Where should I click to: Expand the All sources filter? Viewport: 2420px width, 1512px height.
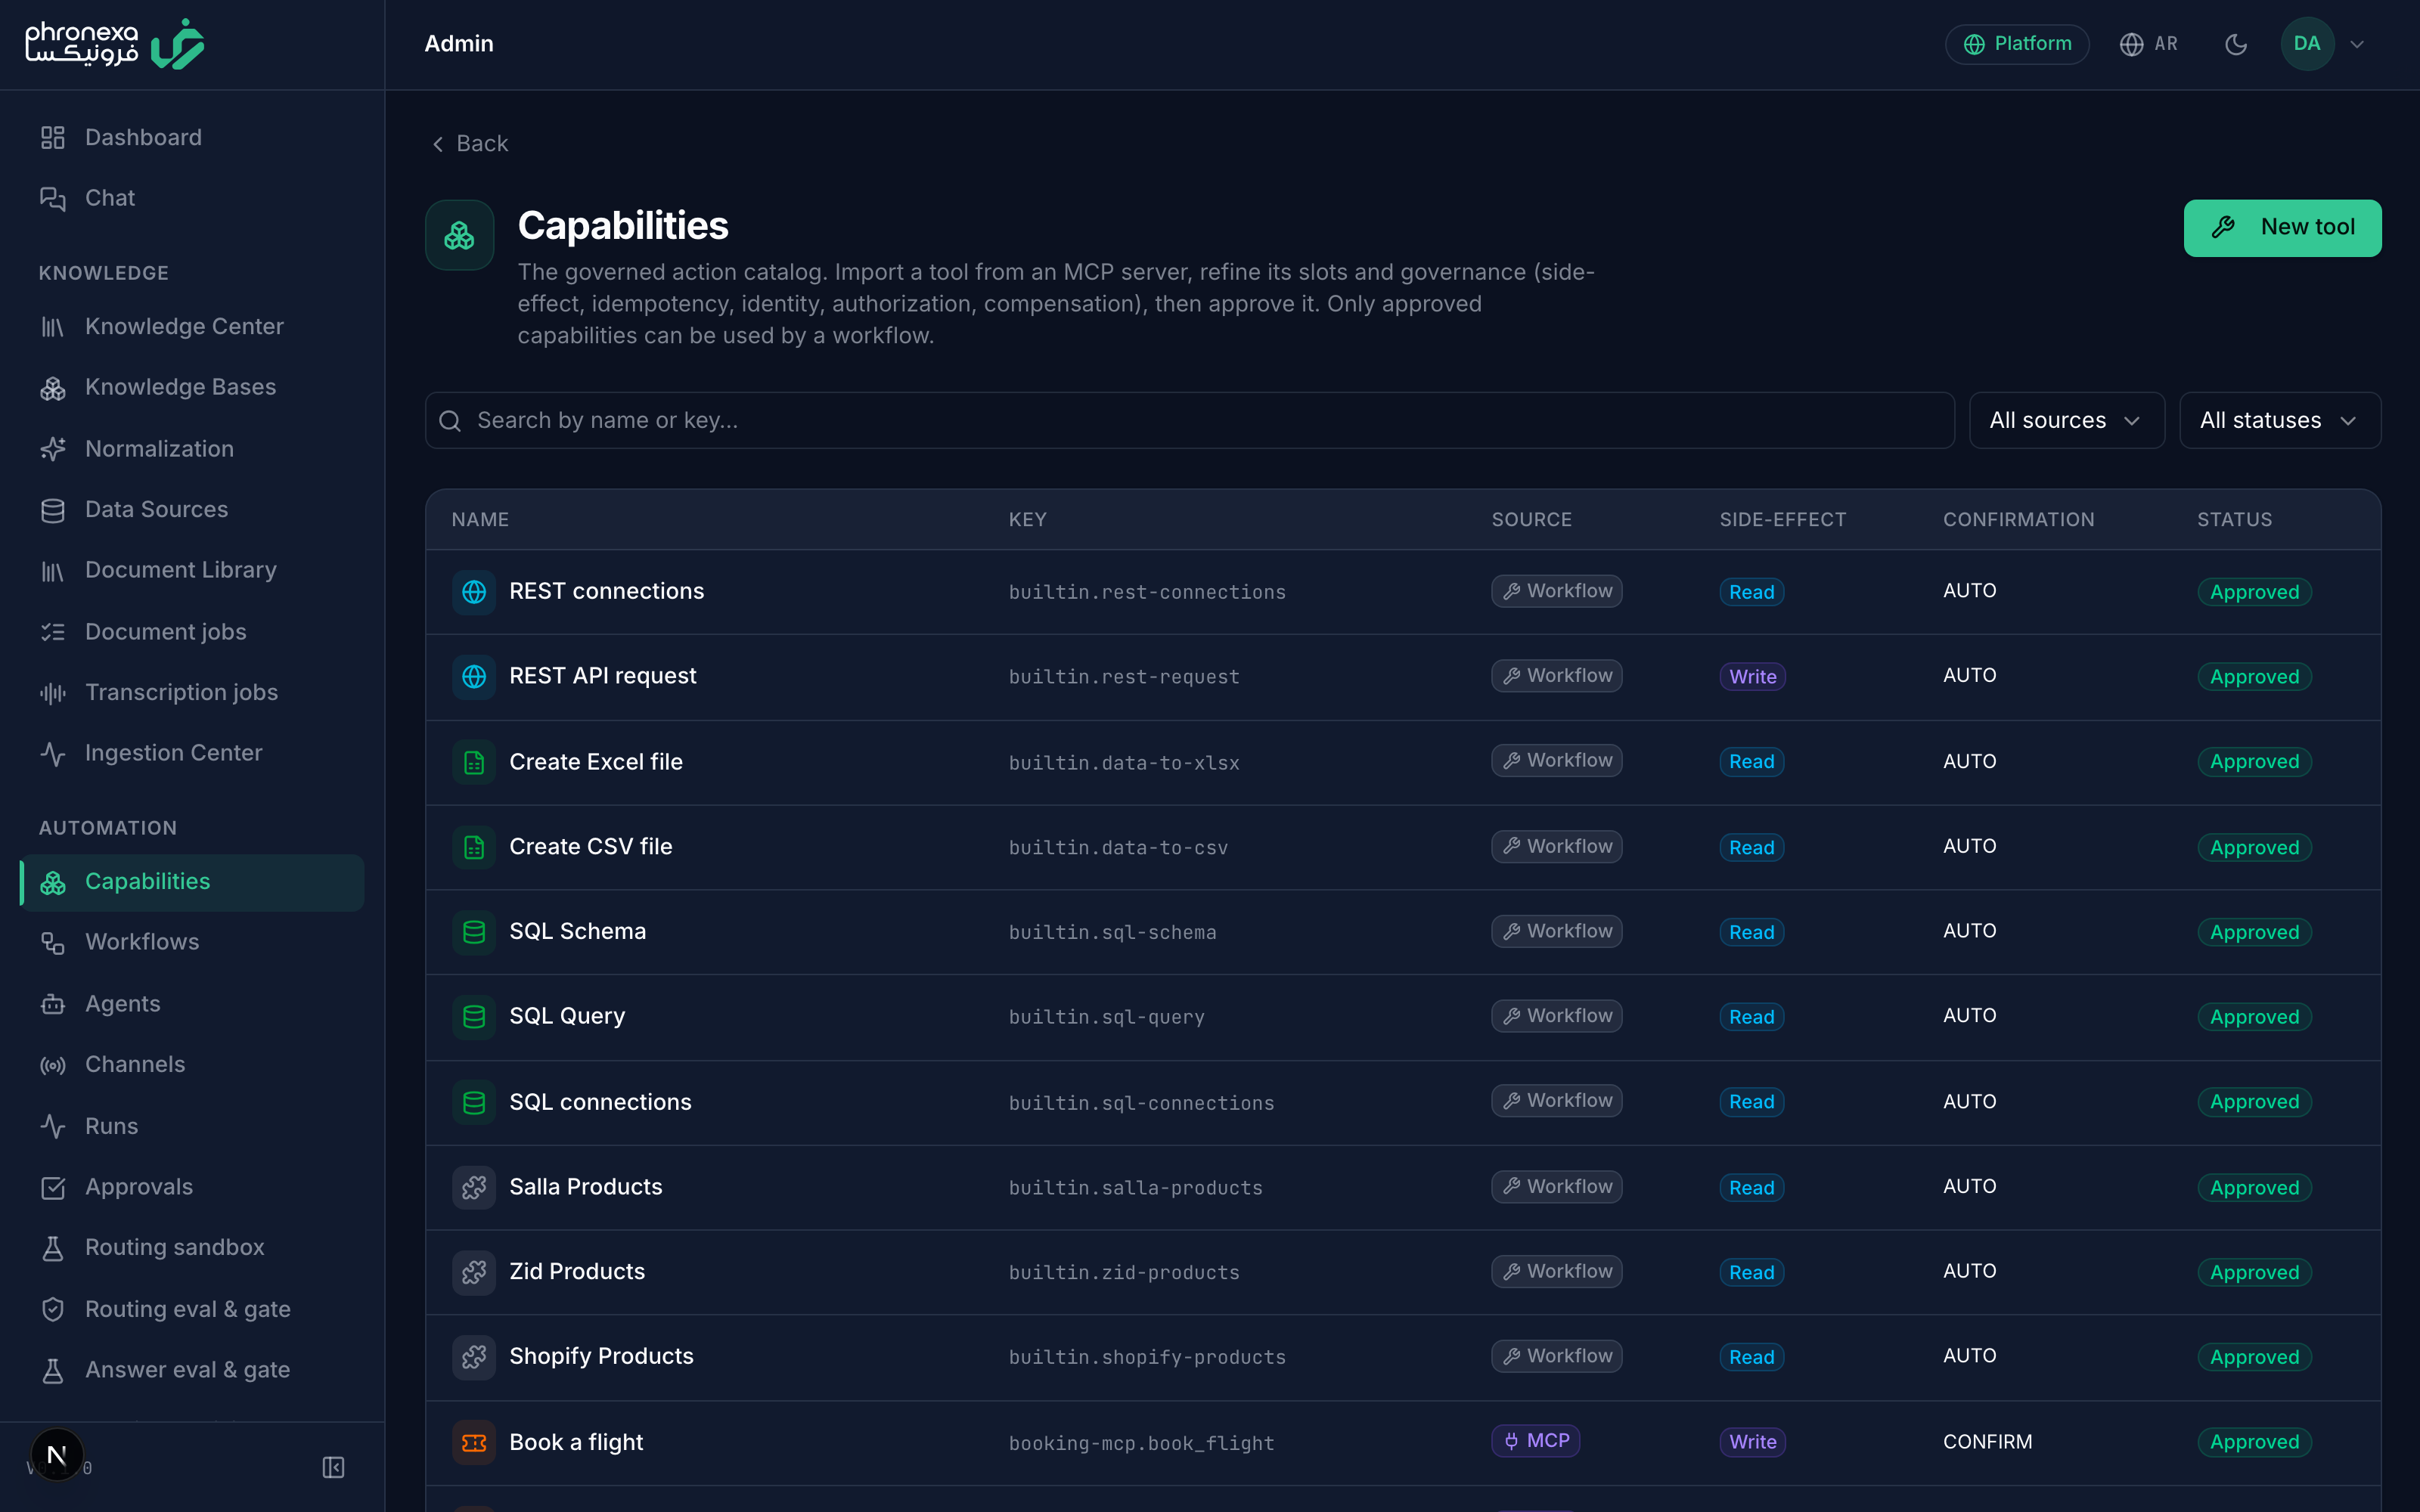2066,420
